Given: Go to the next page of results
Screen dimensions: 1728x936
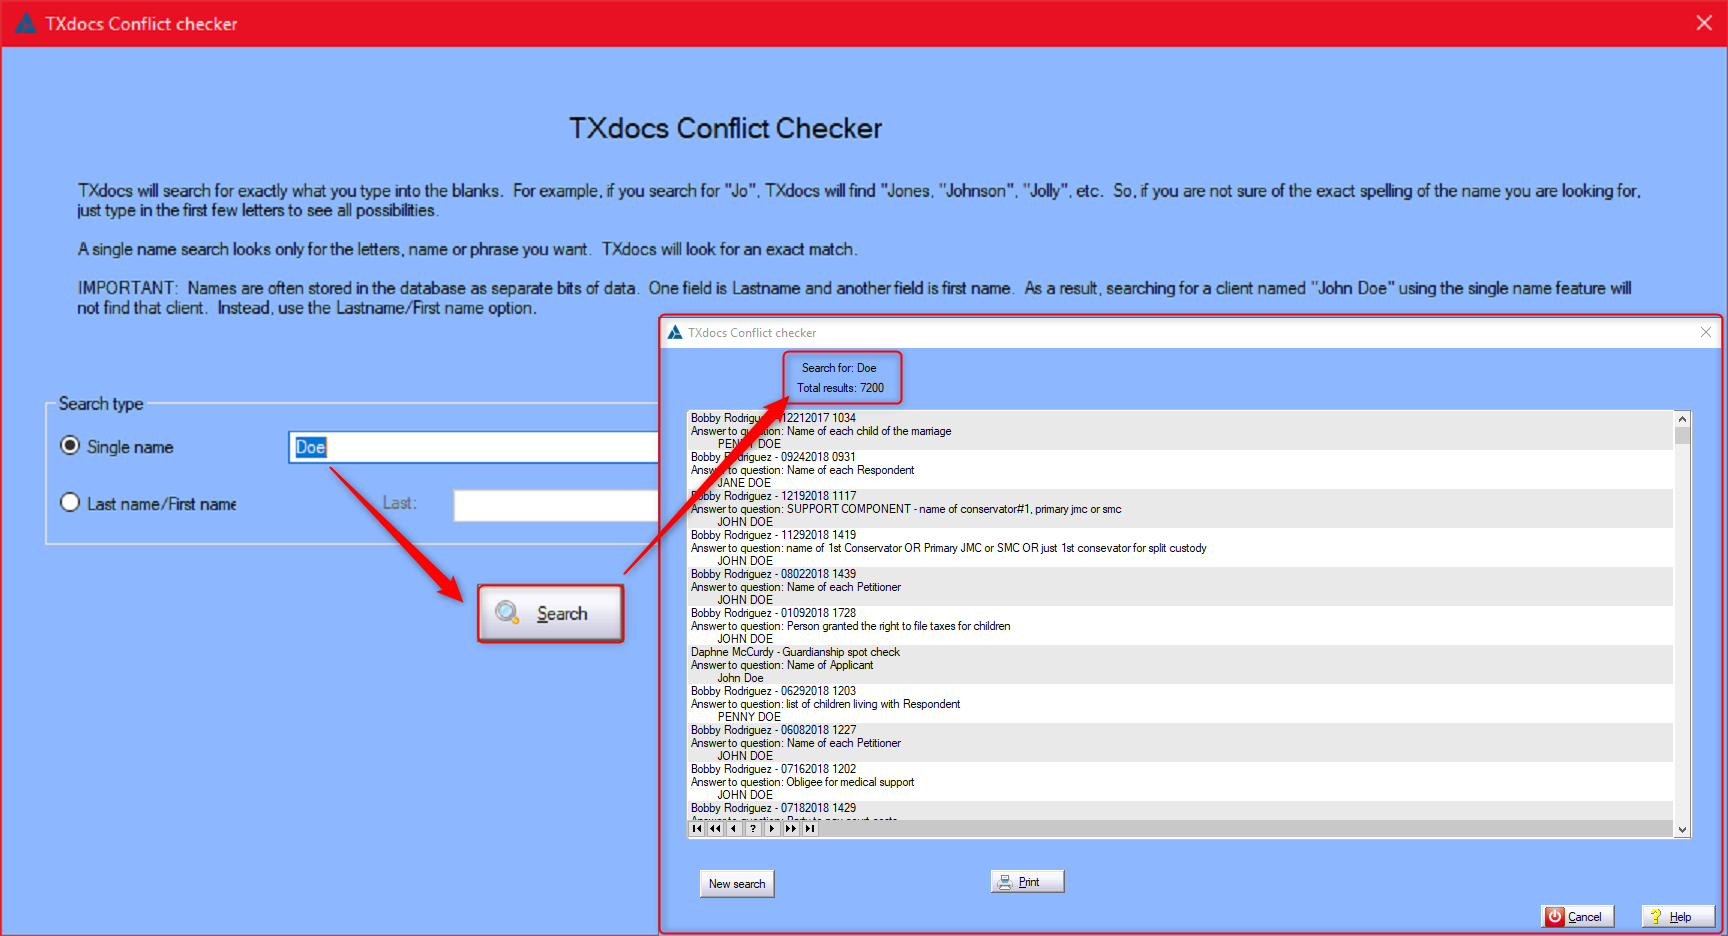Looking at the screenshot, I should [771, 829].
